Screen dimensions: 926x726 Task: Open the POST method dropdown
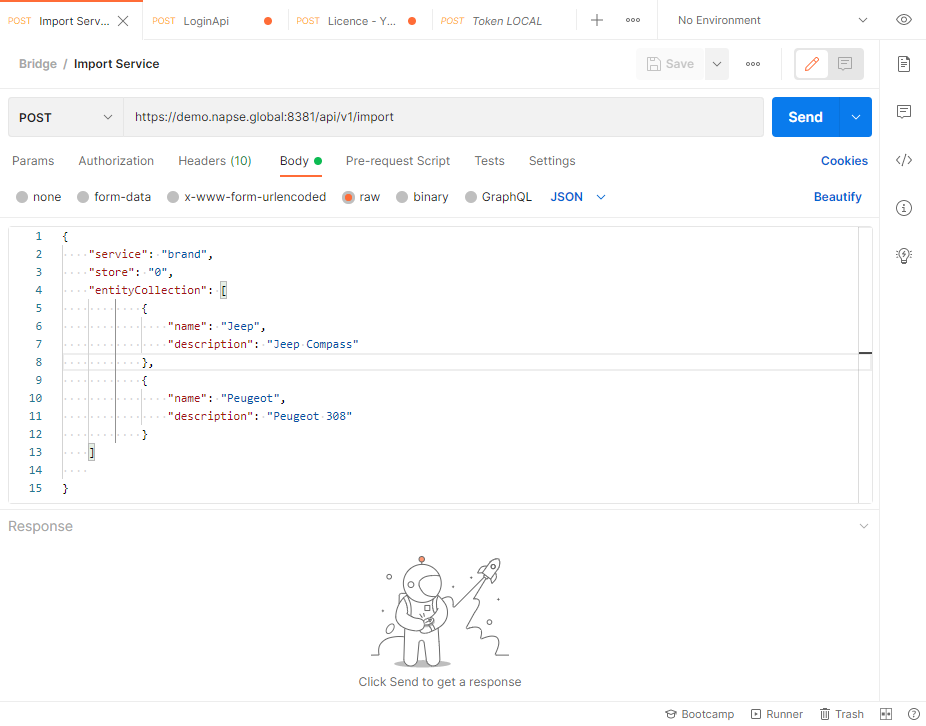(x=65, y=117)
